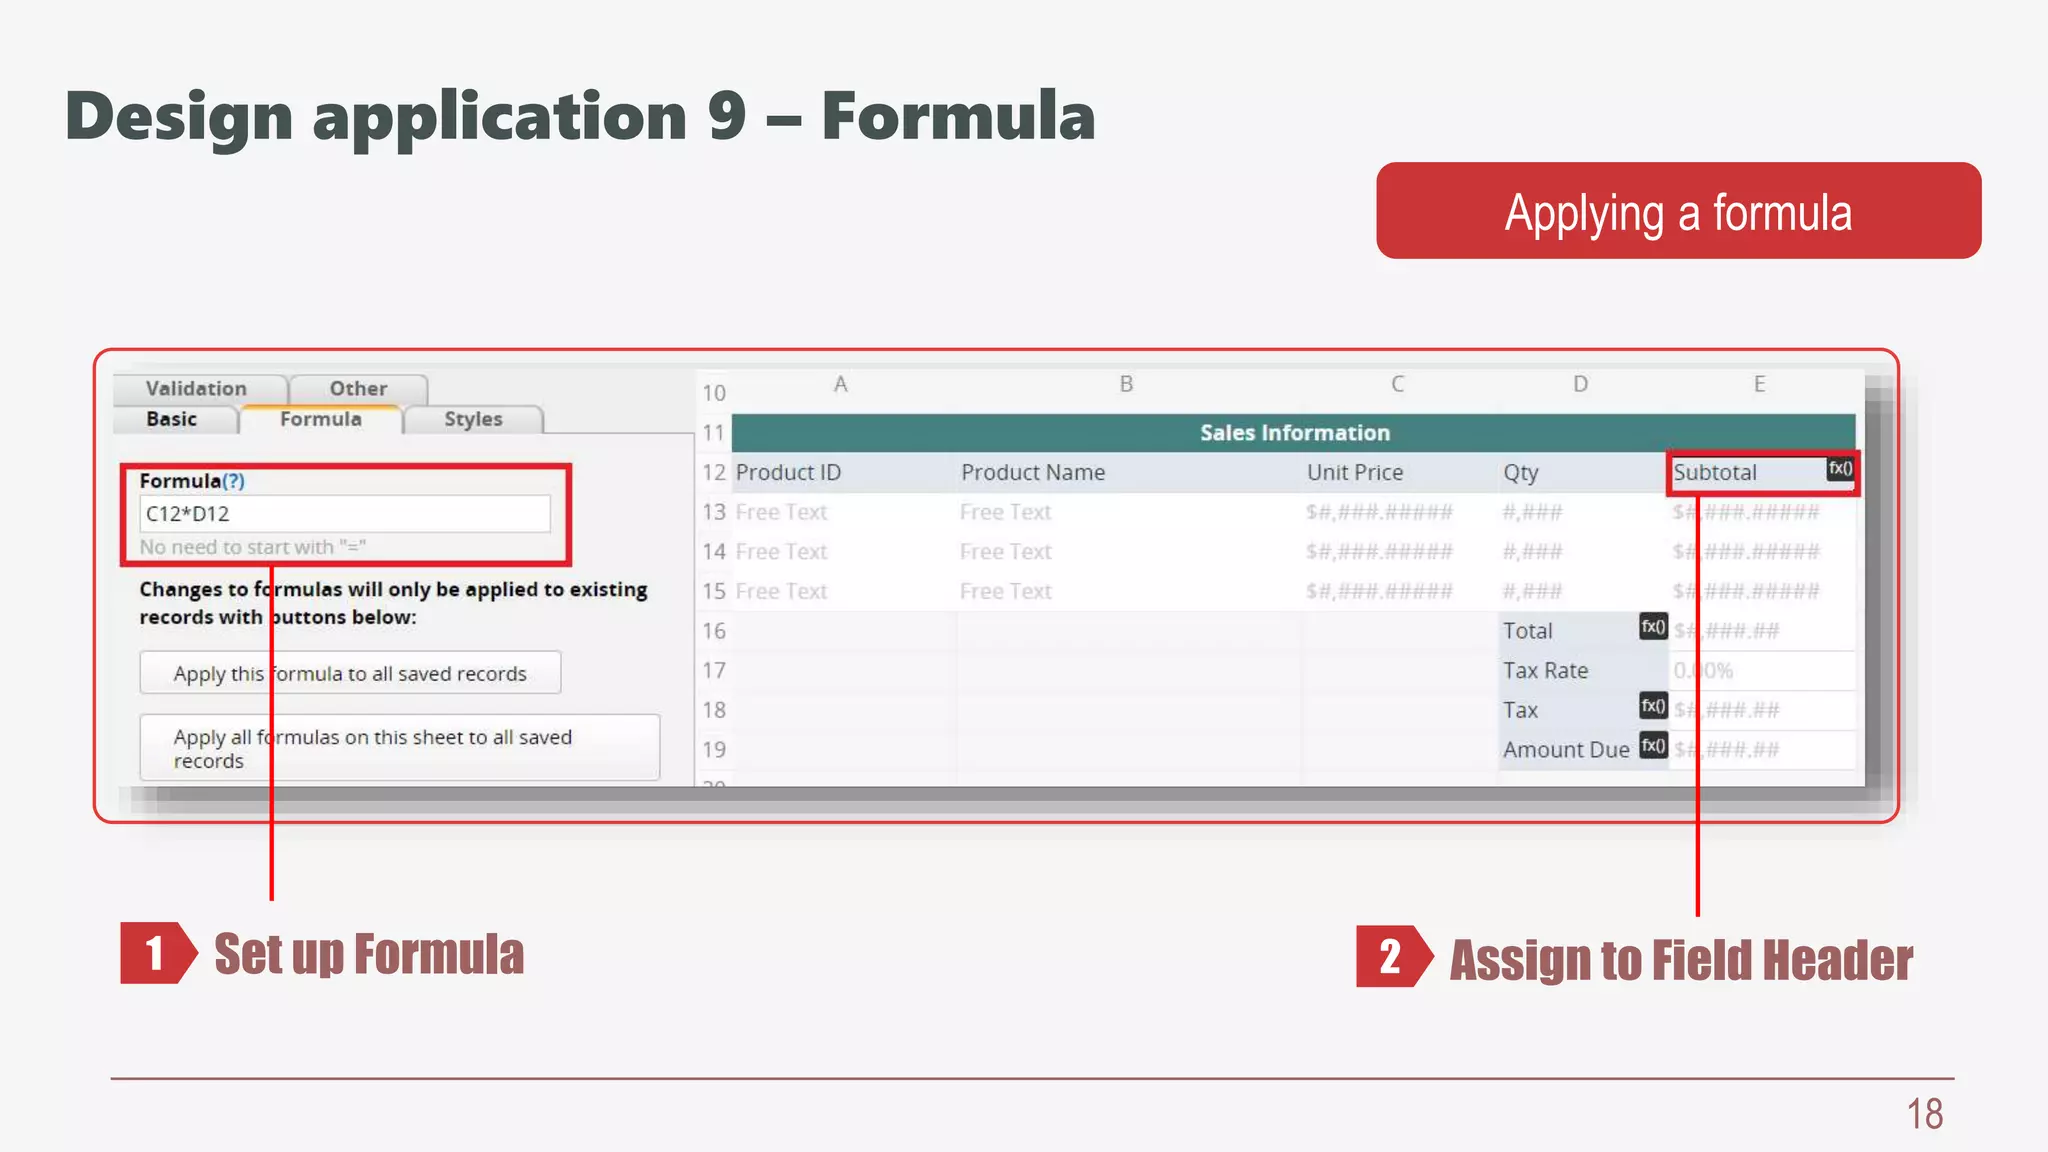Select column header A
Image resolution: width=2048 pixels, height=1152 pixels.
click(x=841, y=384)
